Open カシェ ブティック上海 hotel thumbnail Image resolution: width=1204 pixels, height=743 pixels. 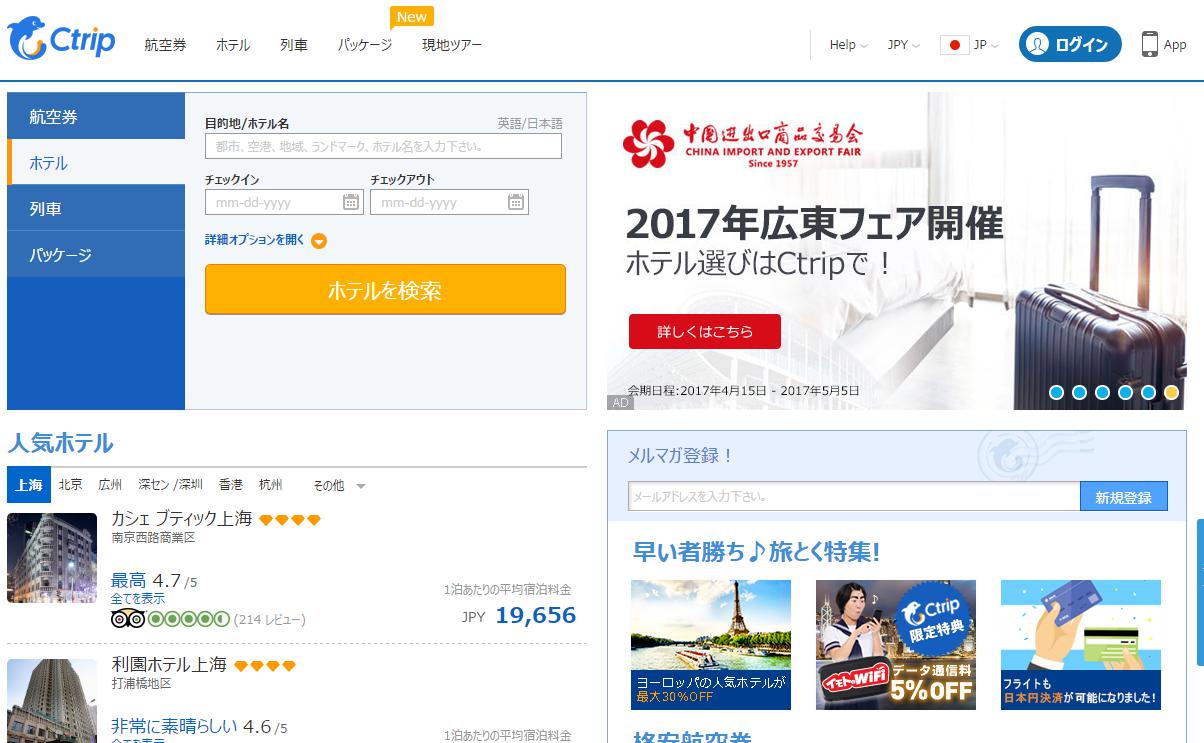52,557
